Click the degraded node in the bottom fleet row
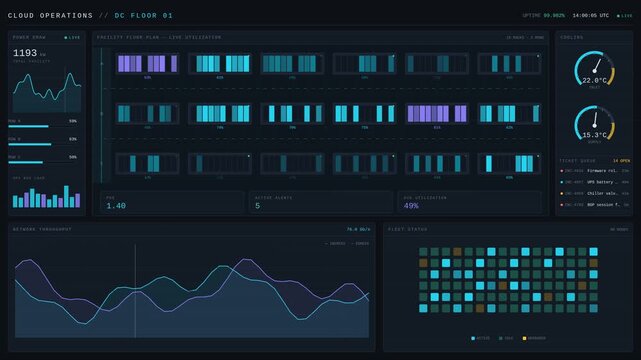Image resolution: width=641 pixels, height=360 pixels. coord(480,308)
